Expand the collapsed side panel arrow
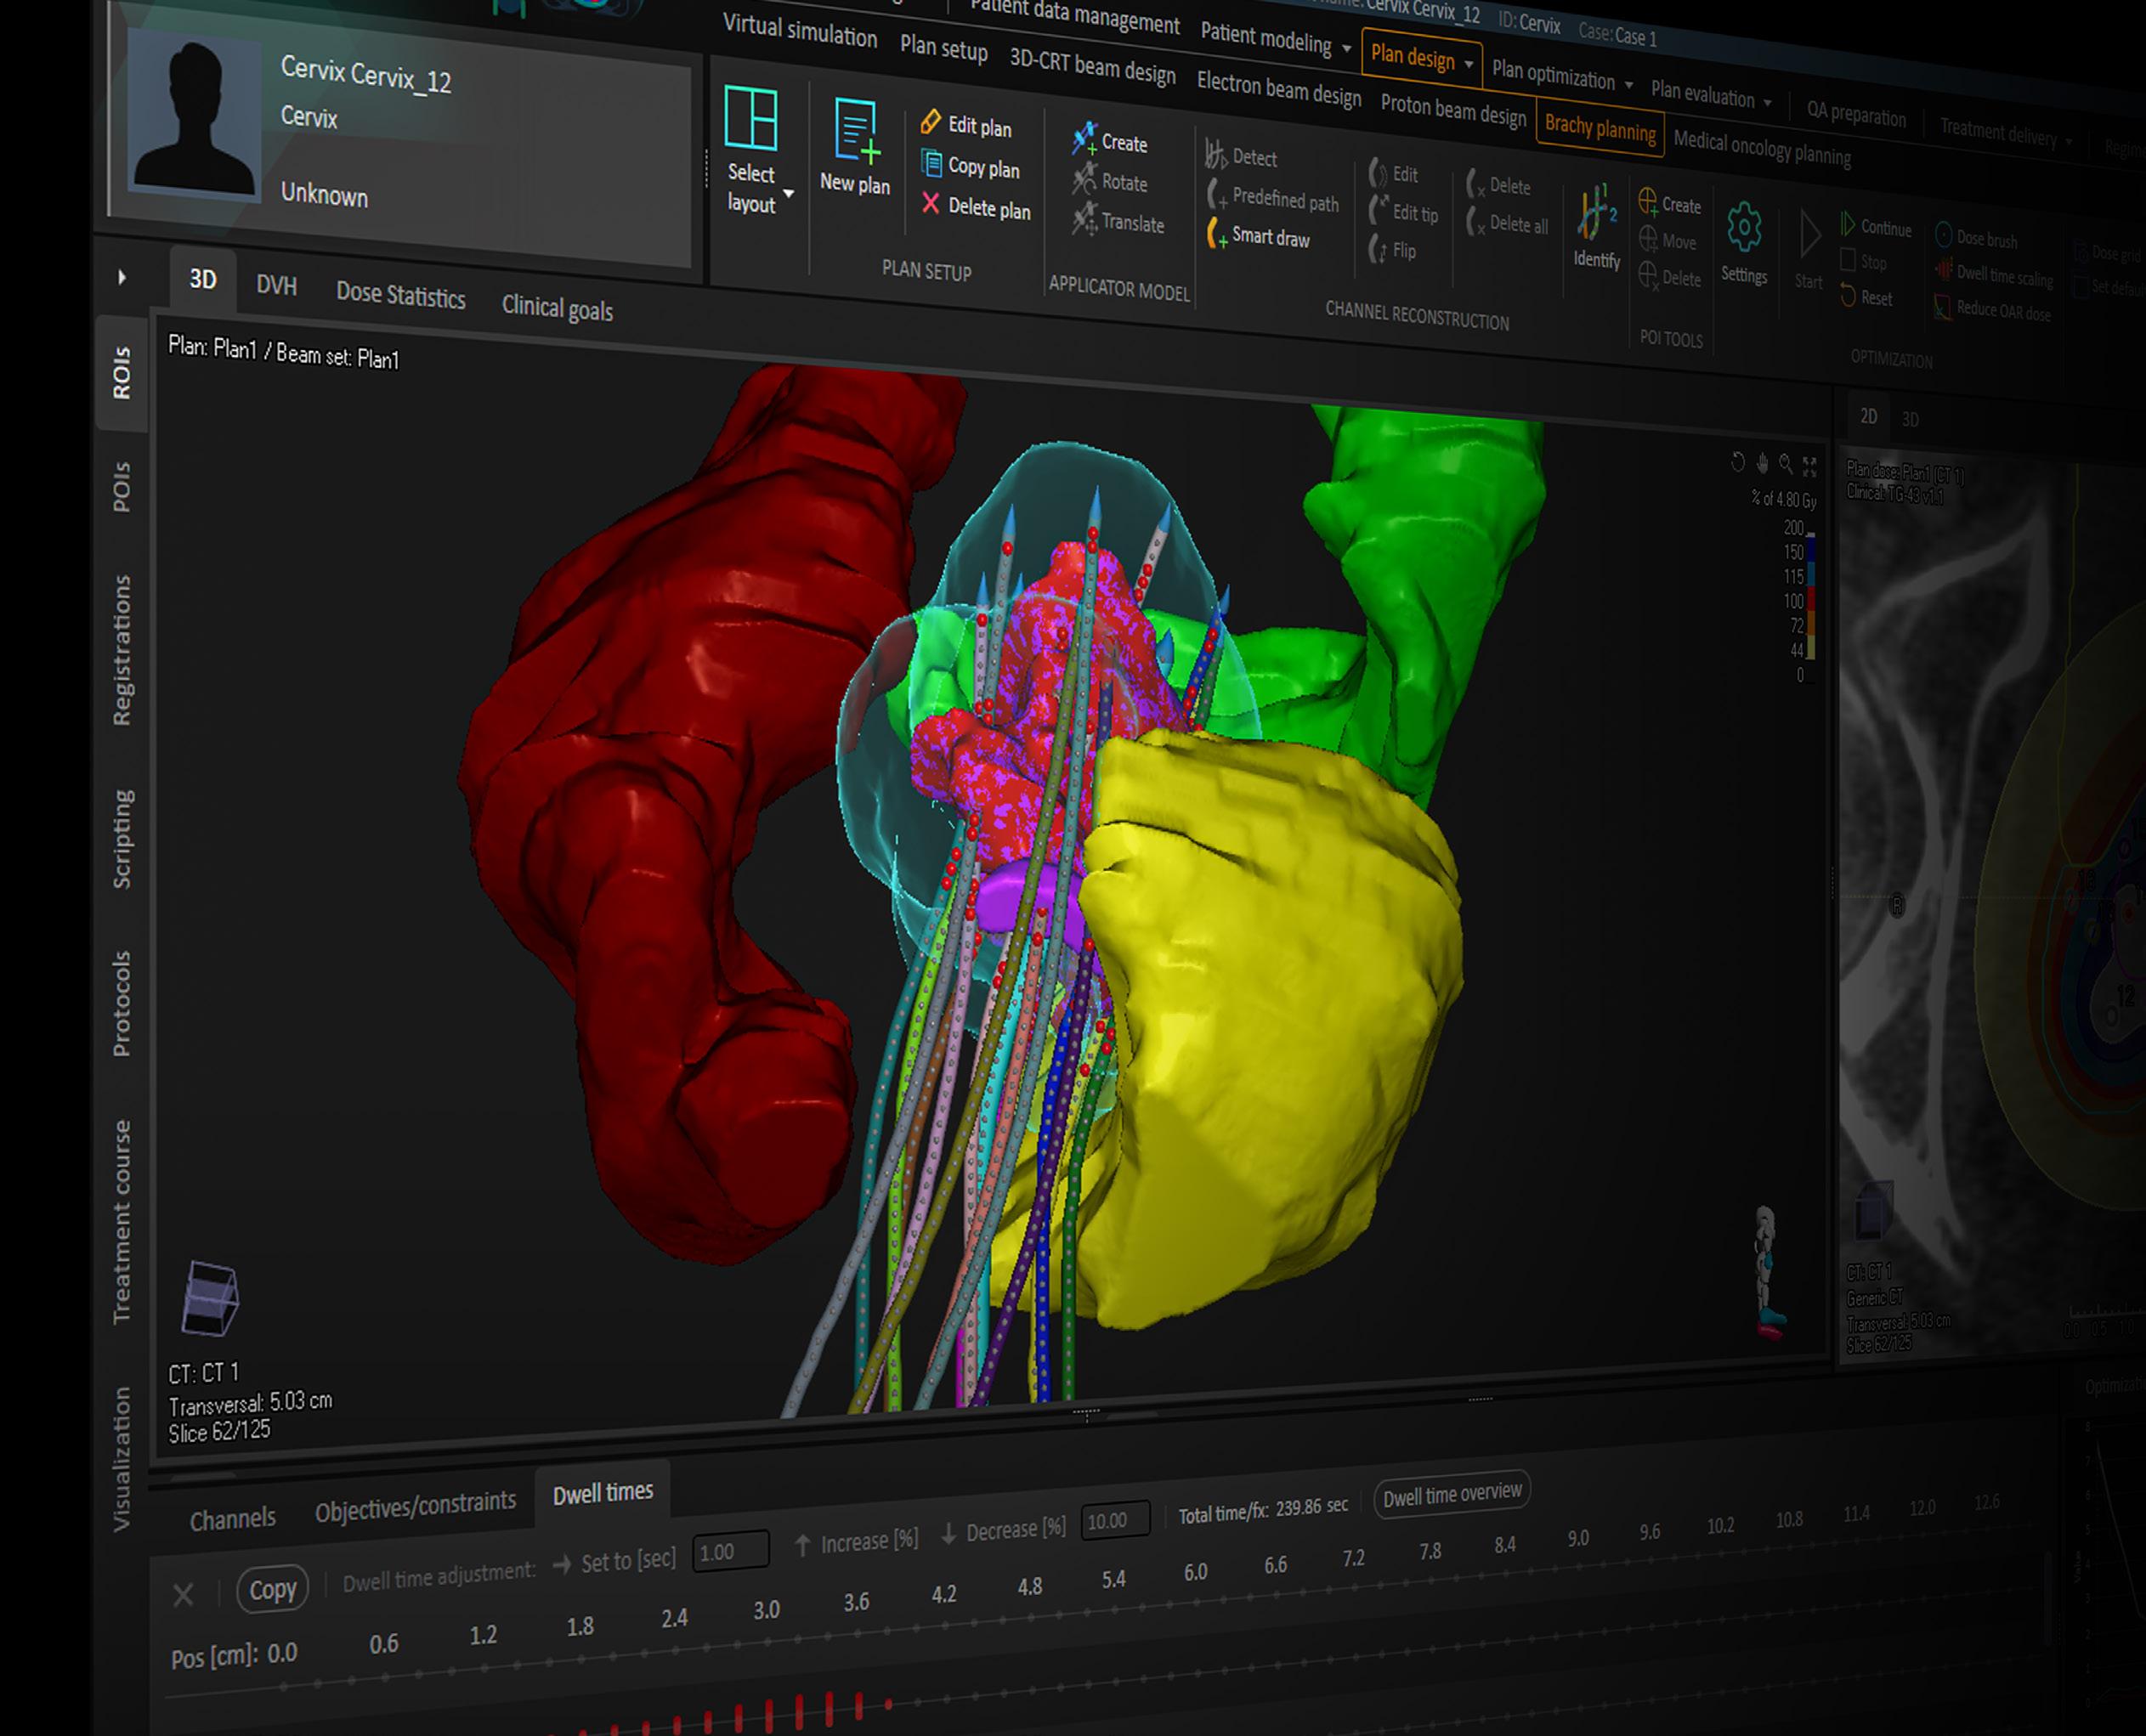The width and height of the screenshot is (2146, 1736). click(122, 277)
